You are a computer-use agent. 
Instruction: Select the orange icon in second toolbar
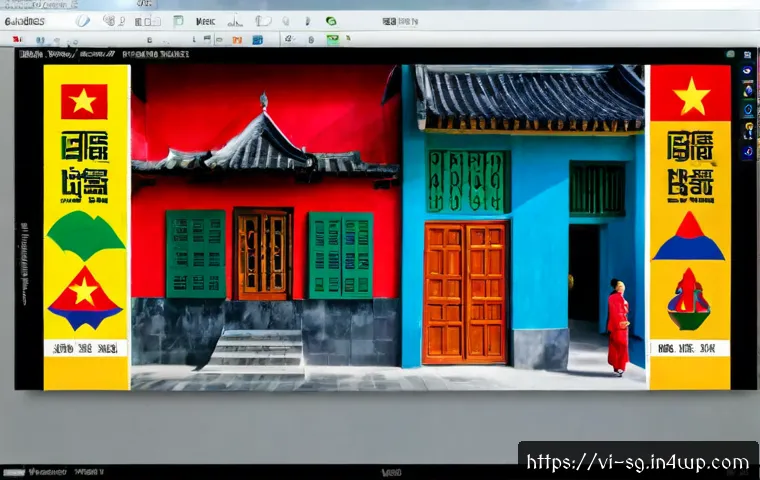[x=237, y=40]
